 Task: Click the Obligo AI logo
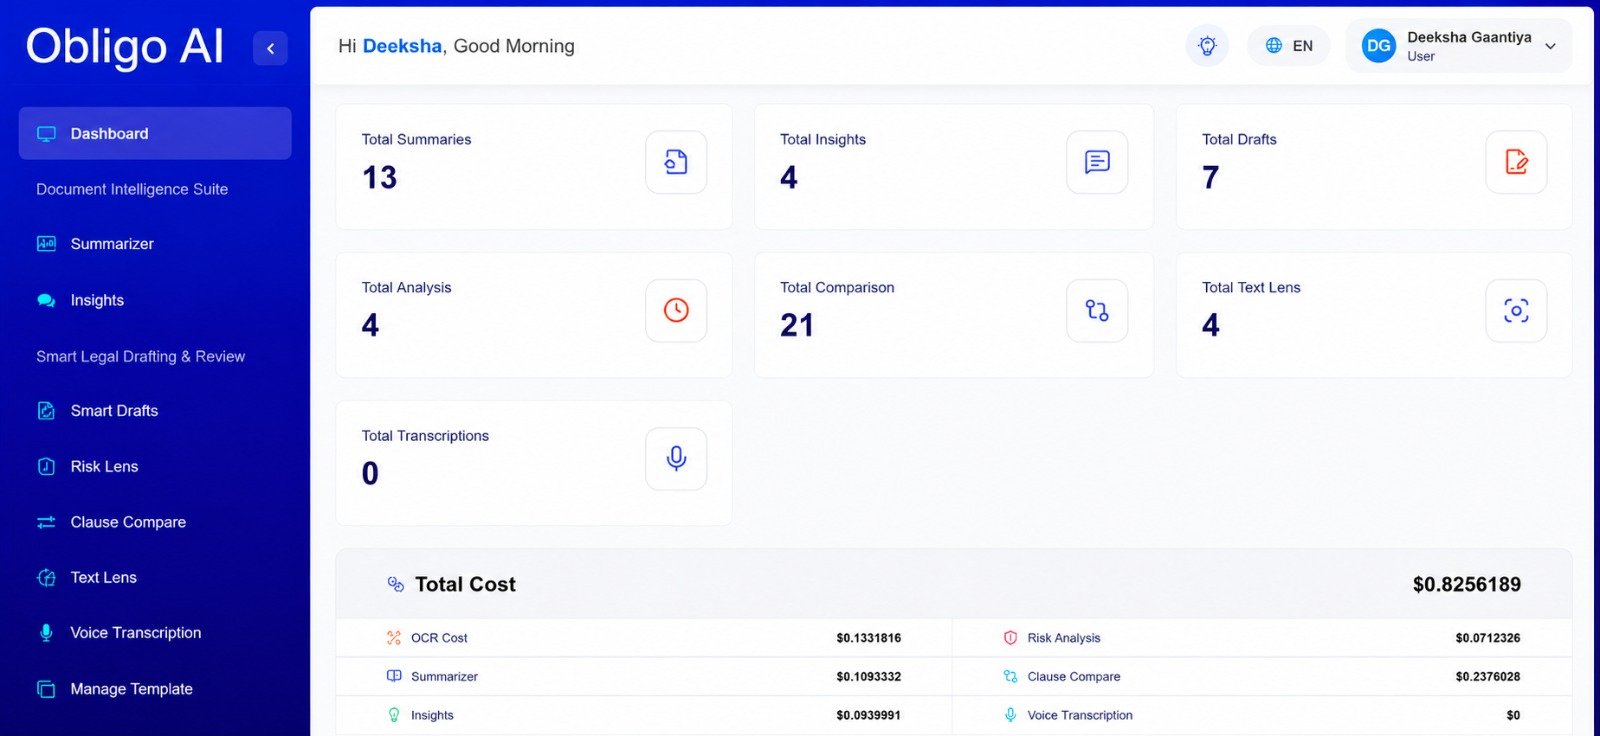(x=125, y=47)
